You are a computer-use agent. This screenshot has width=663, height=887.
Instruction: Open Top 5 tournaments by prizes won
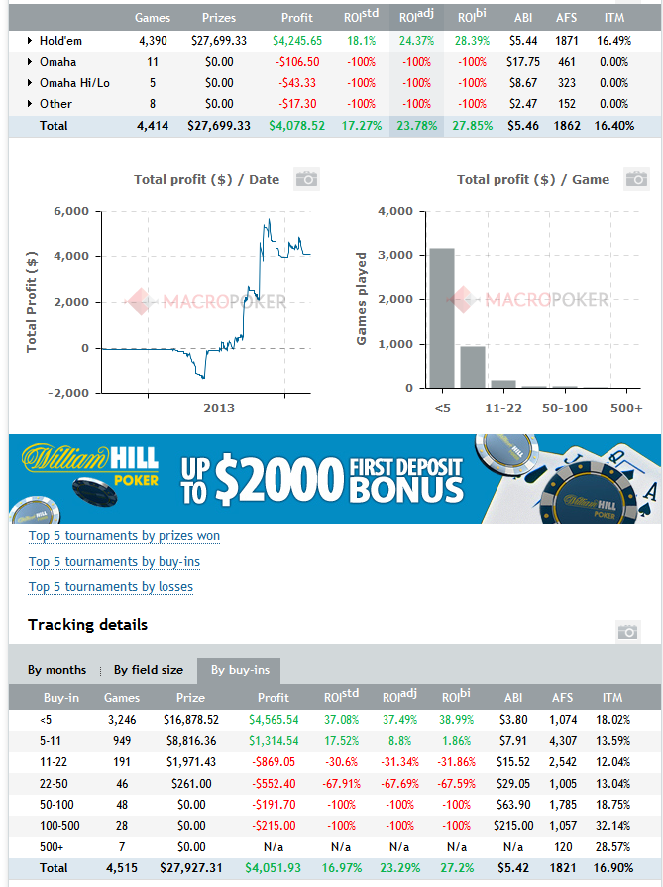[x=124, y=536]
